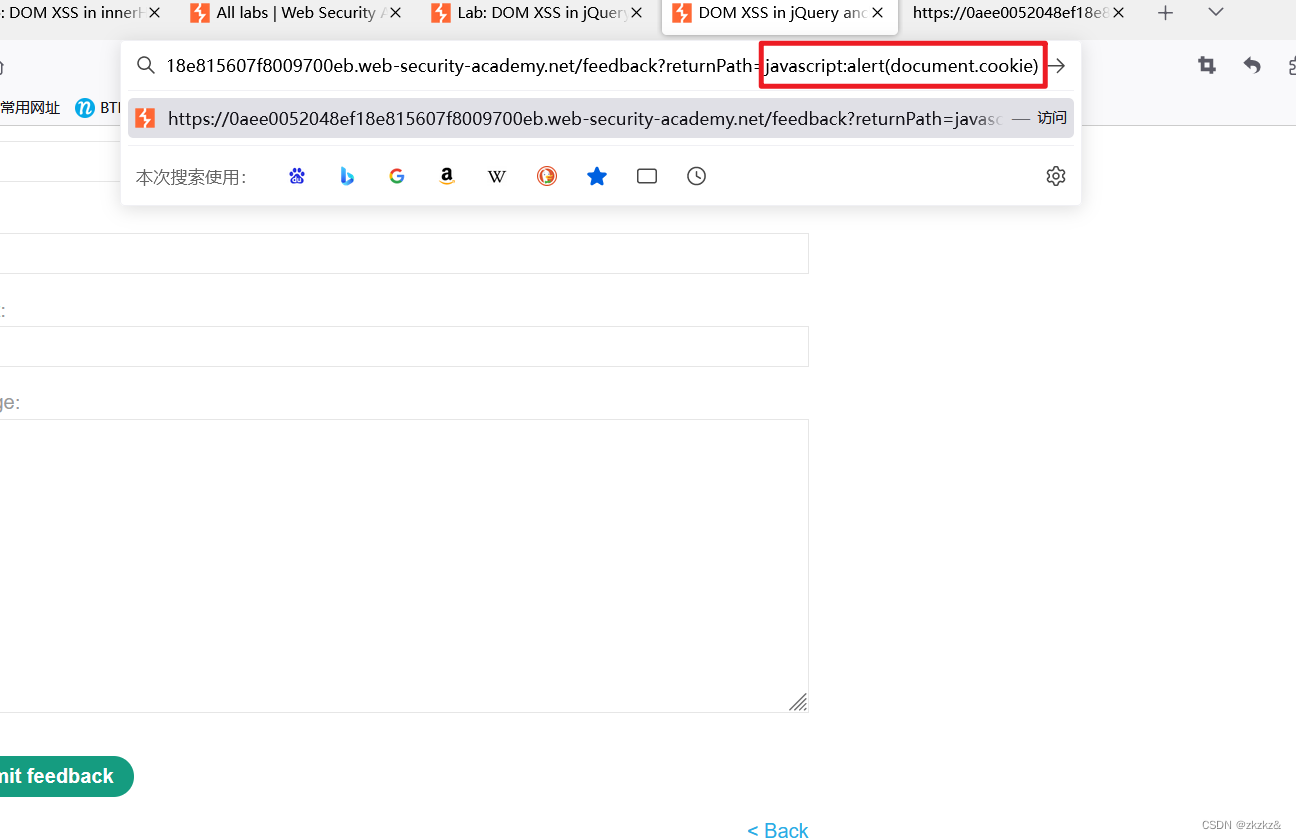Screen dimensions: 1296x839
Task: Select the orange browser search engine icon
Action: (x=547, y=176)
